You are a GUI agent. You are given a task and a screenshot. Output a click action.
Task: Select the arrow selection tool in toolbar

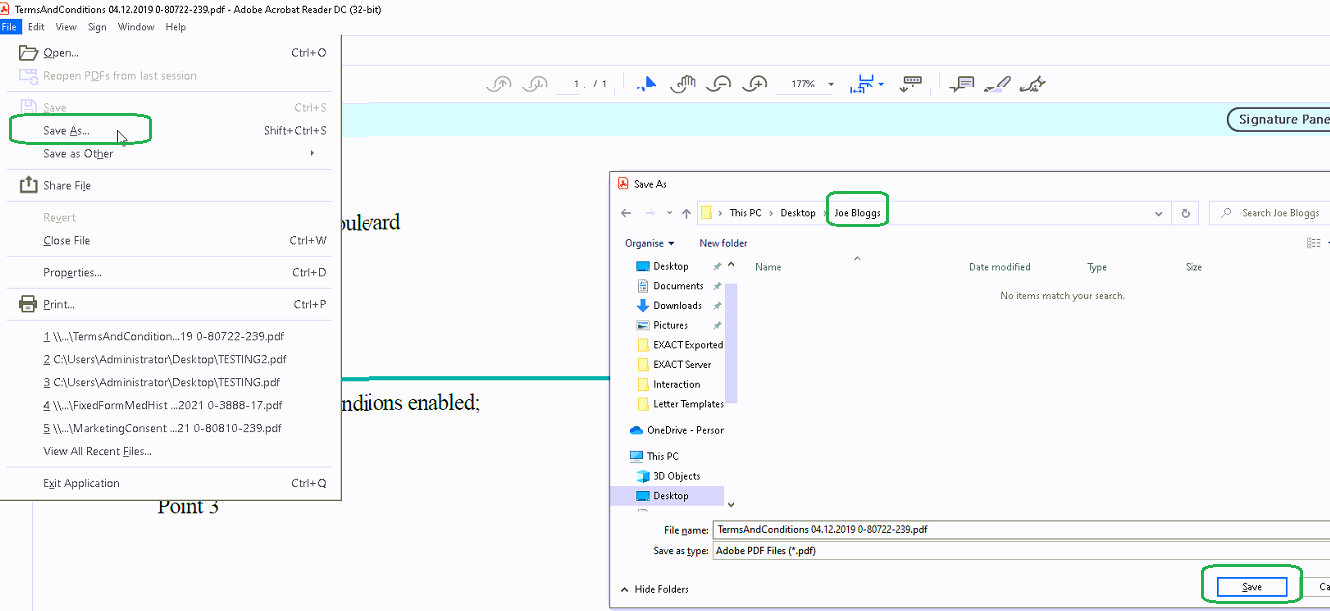pyautogui.click(x=648, y=84)
